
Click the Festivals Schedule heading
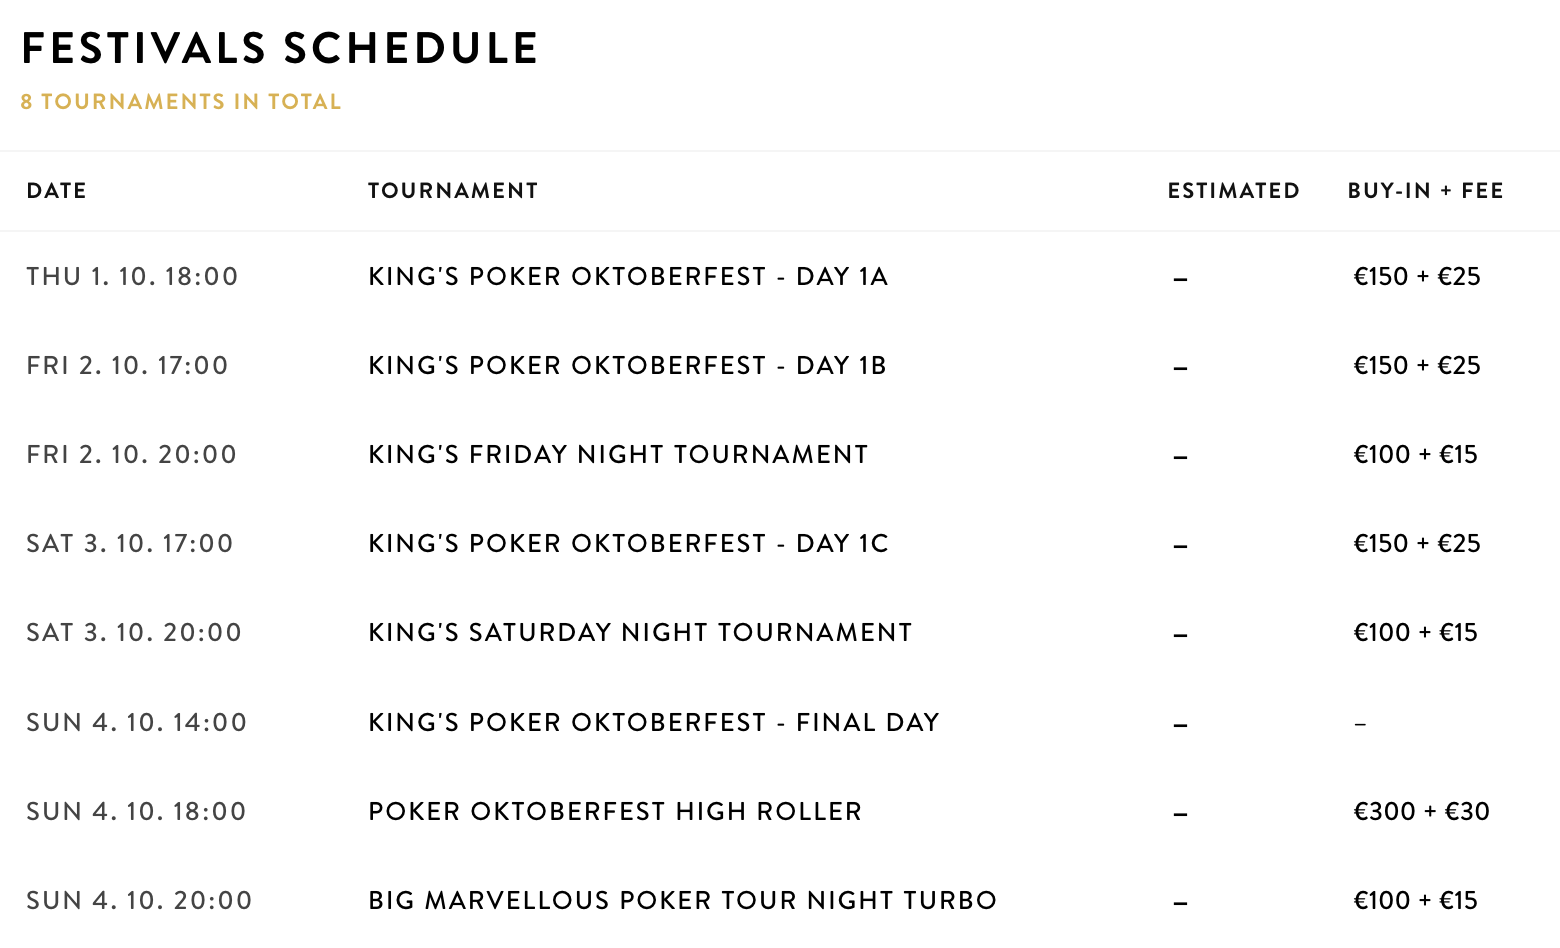280,49
